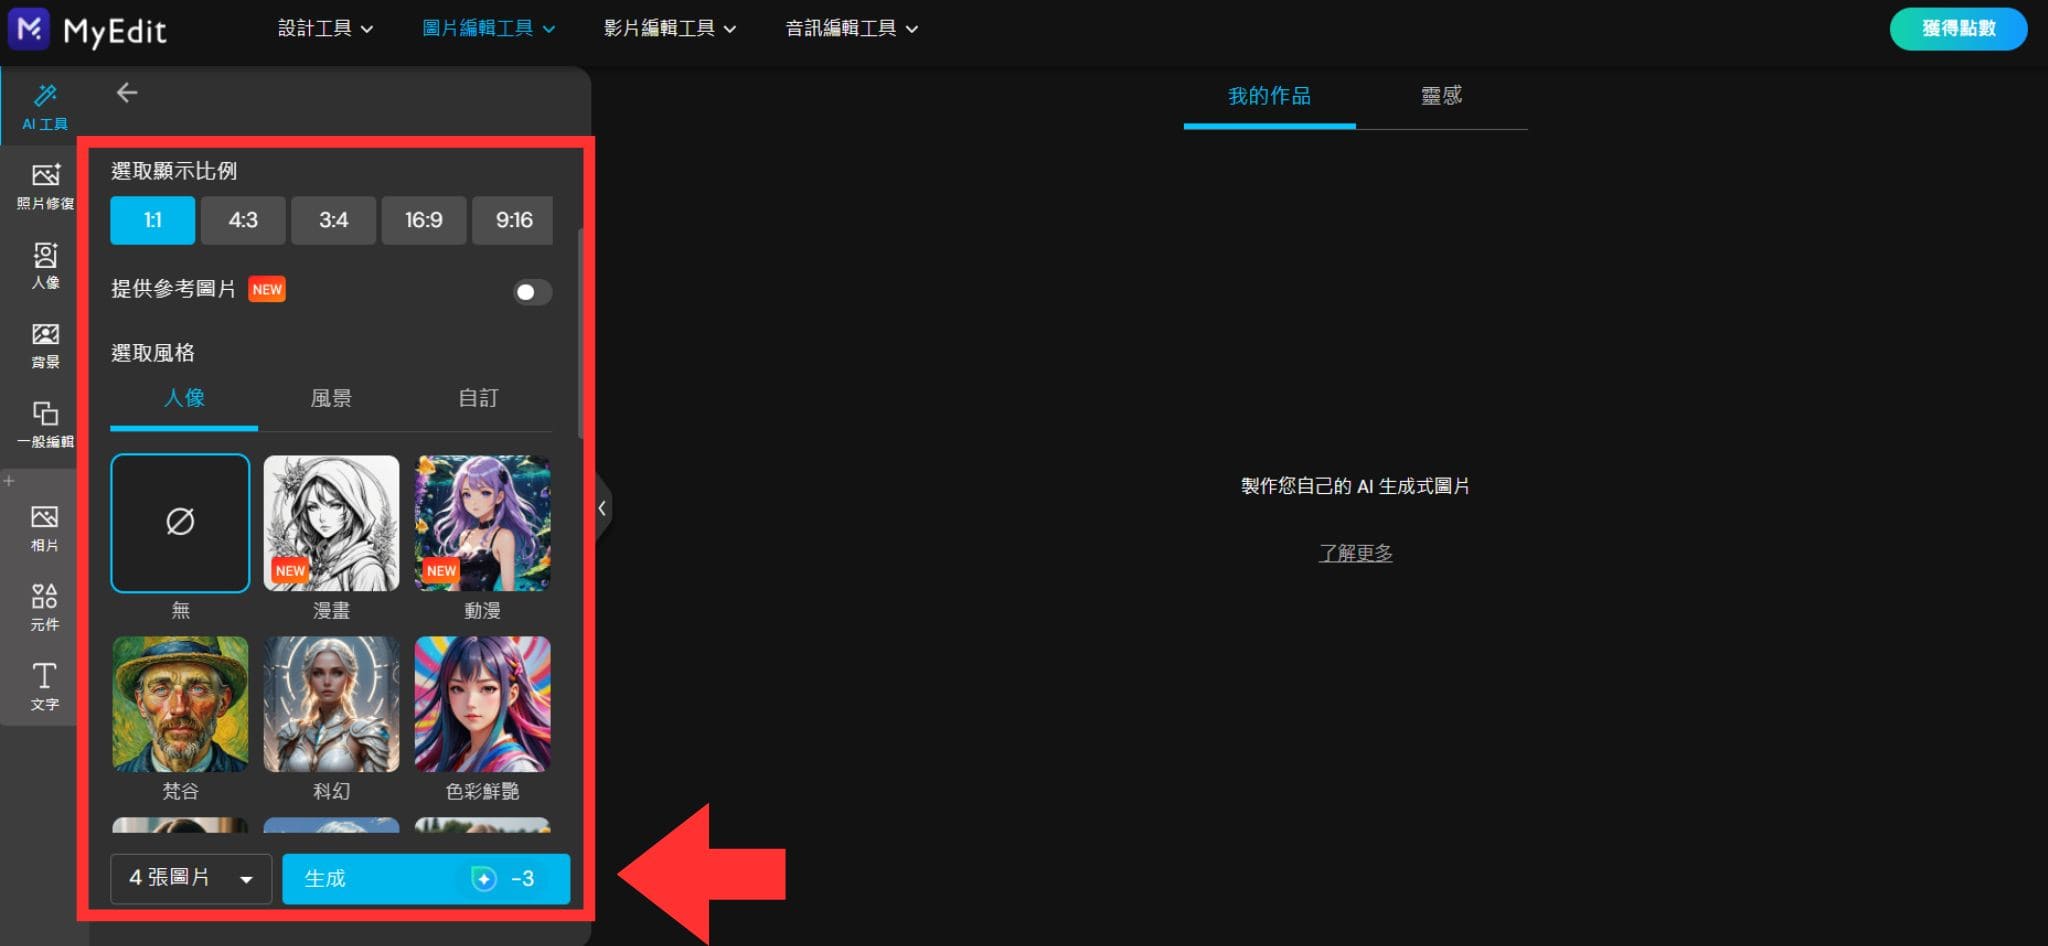Switch to the 風景 style tab

click(331, 398)
